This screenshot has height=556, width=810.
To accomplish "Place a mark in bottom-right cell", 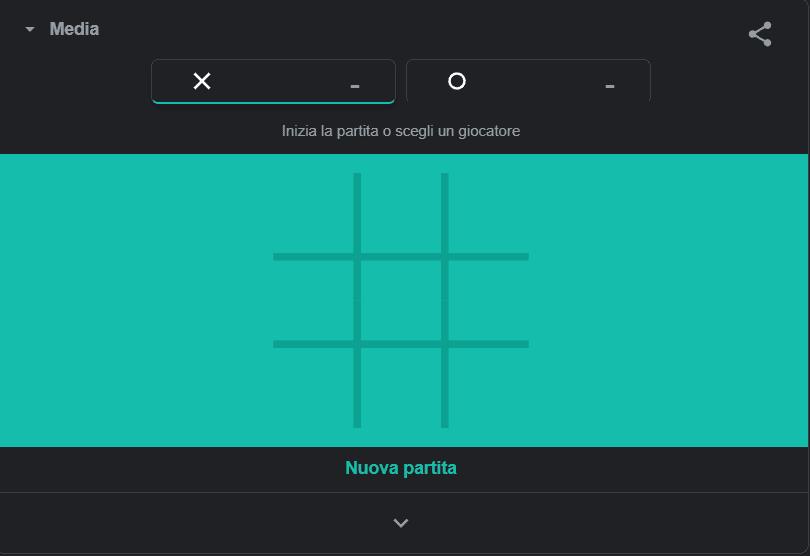I will coord(489,388).
